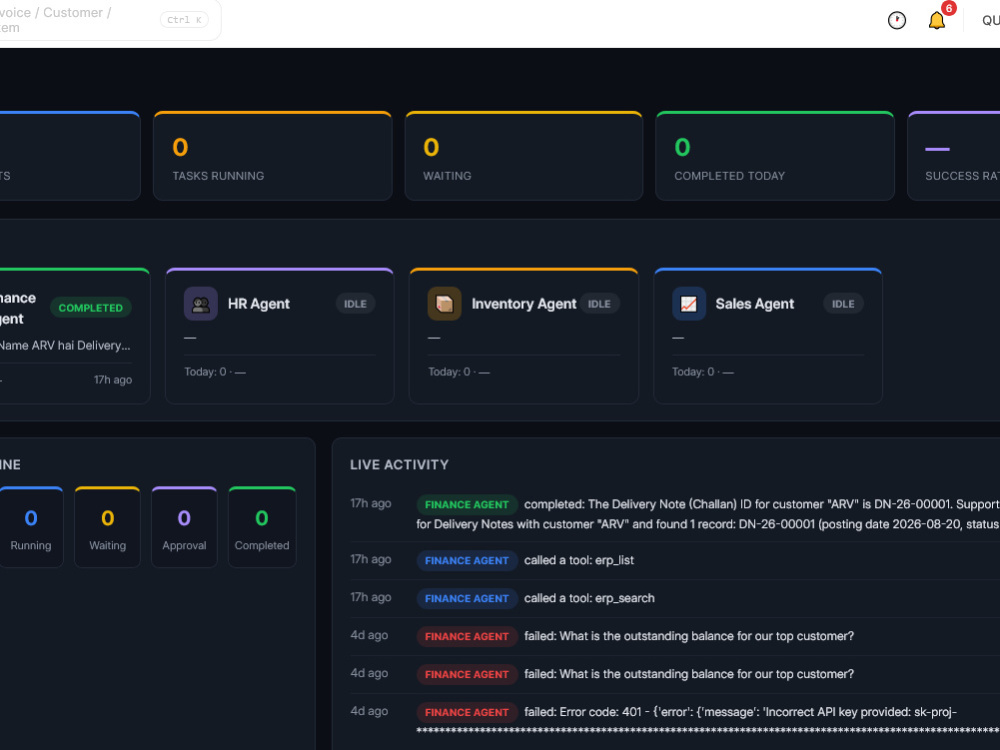Click the 'Name ARV hai Delivery...' task text
The image size is (1000, 750).
(64, 346)
